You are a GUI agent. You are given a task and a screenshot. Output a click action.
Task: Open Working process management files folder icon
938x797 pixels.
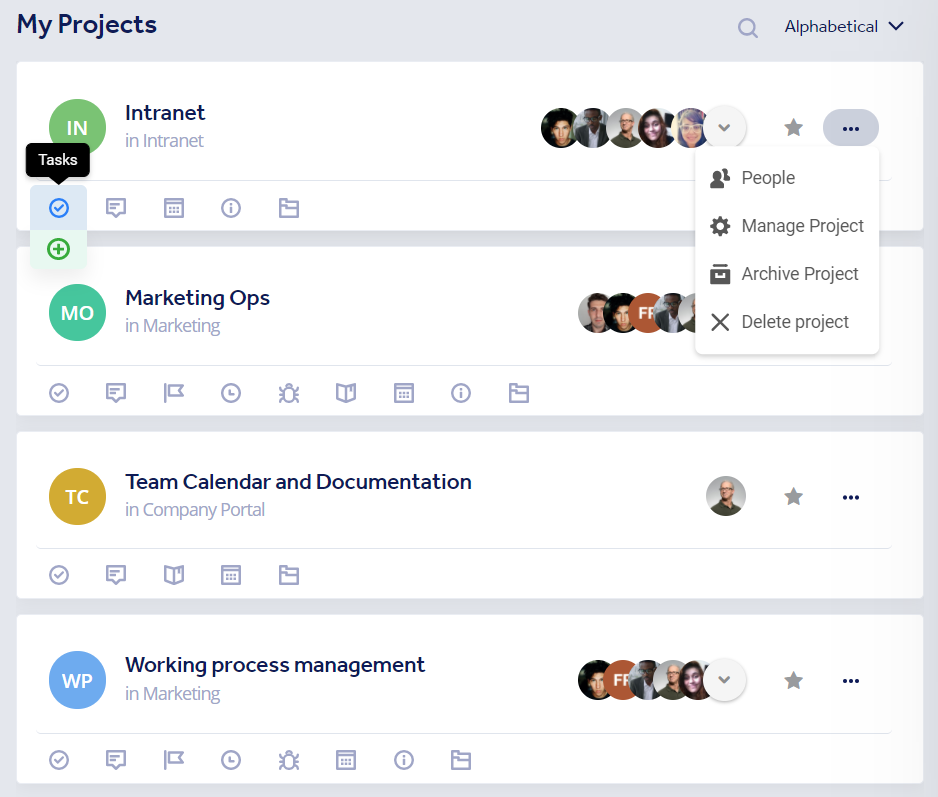pyautogui.click(x=461, y=760)
